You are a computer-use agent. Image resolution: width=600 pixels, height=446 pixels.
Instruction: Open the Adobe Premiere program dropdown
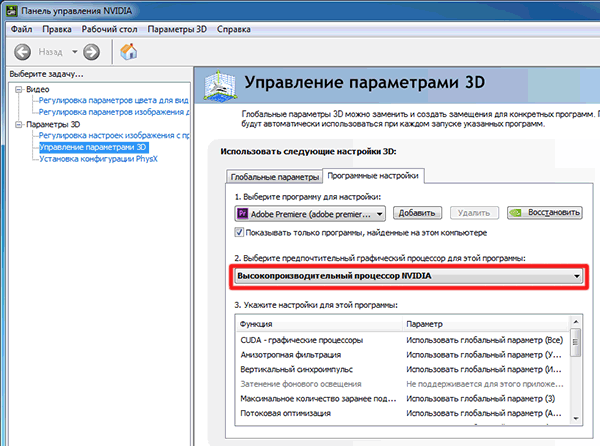[x=310, y=213]
